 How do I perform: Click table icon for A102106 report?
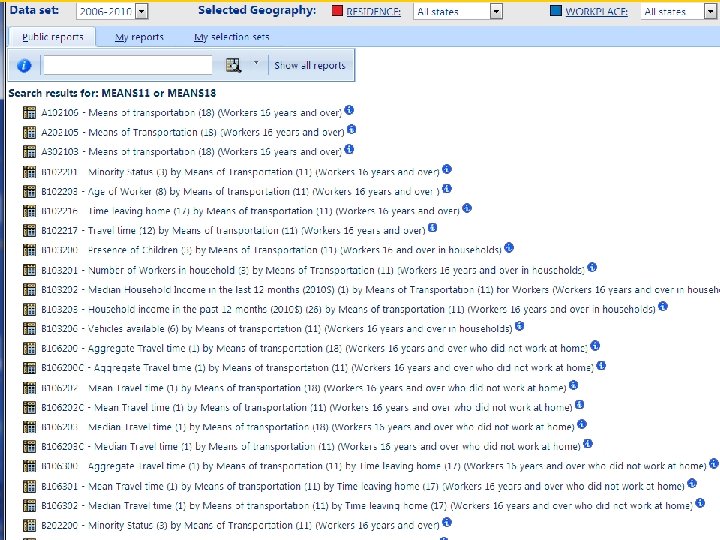pos(29,112)
